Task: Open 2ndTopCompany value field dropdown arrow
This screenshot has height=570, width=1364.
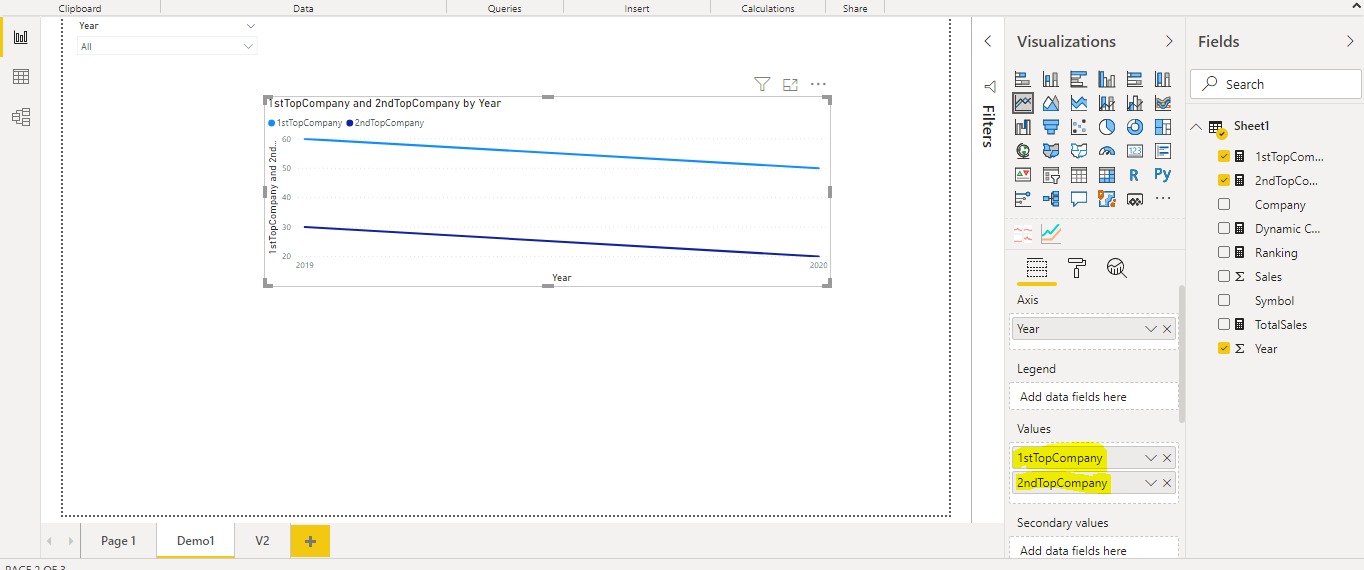Action: pyautogui.click(x=1151, y=483)
